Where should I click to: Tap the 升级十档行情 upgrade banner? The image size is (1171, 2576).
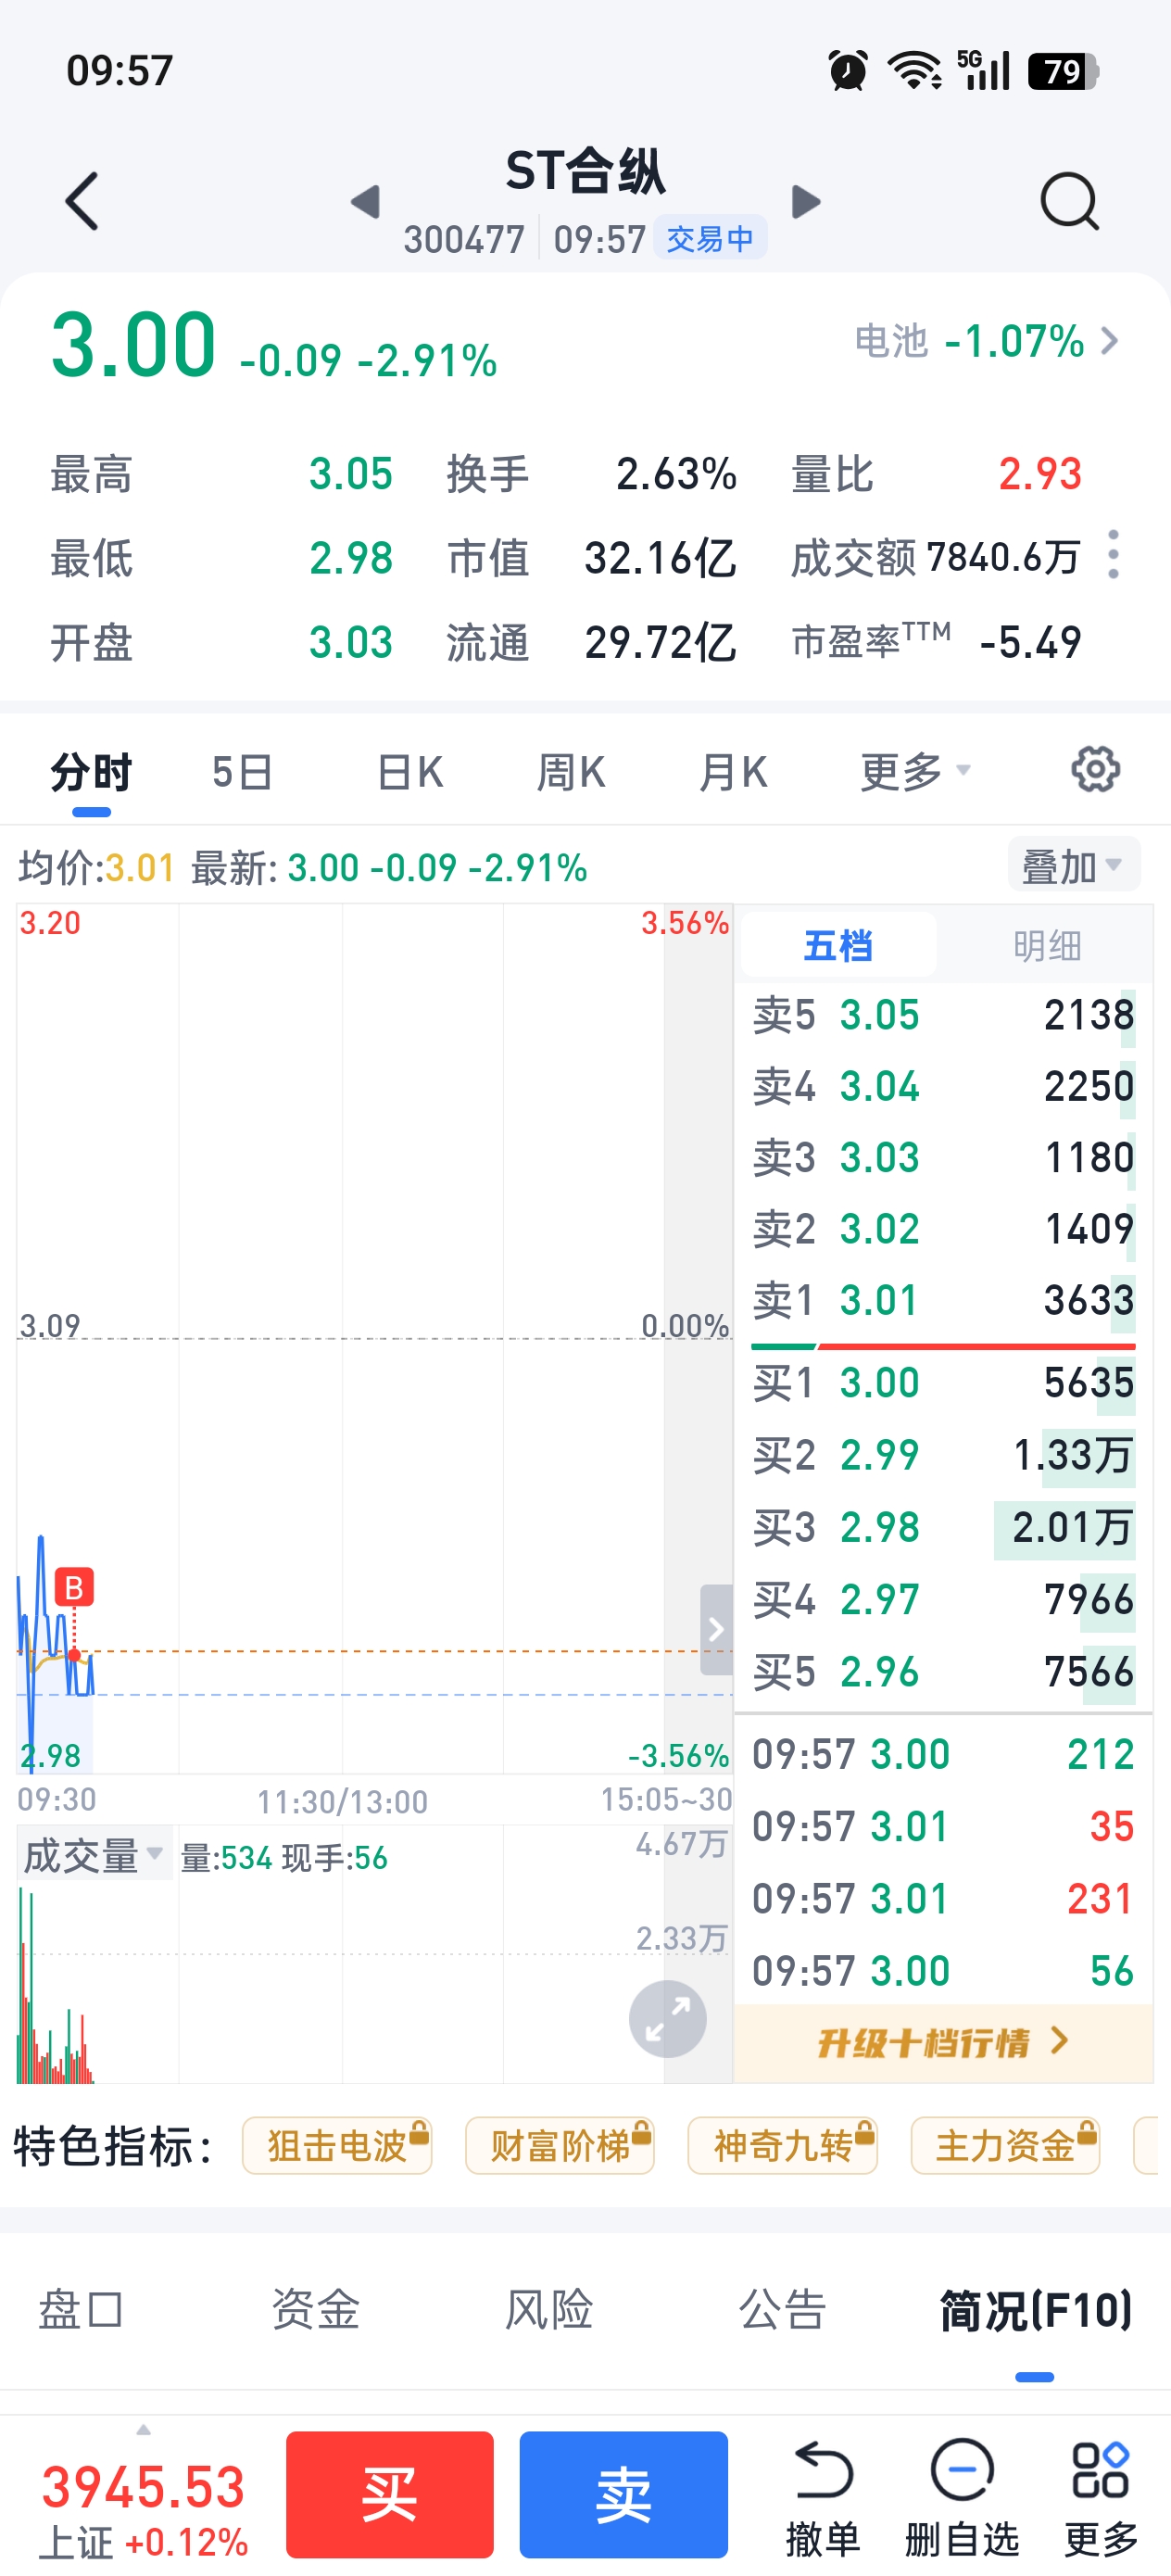click(942, 2042)
